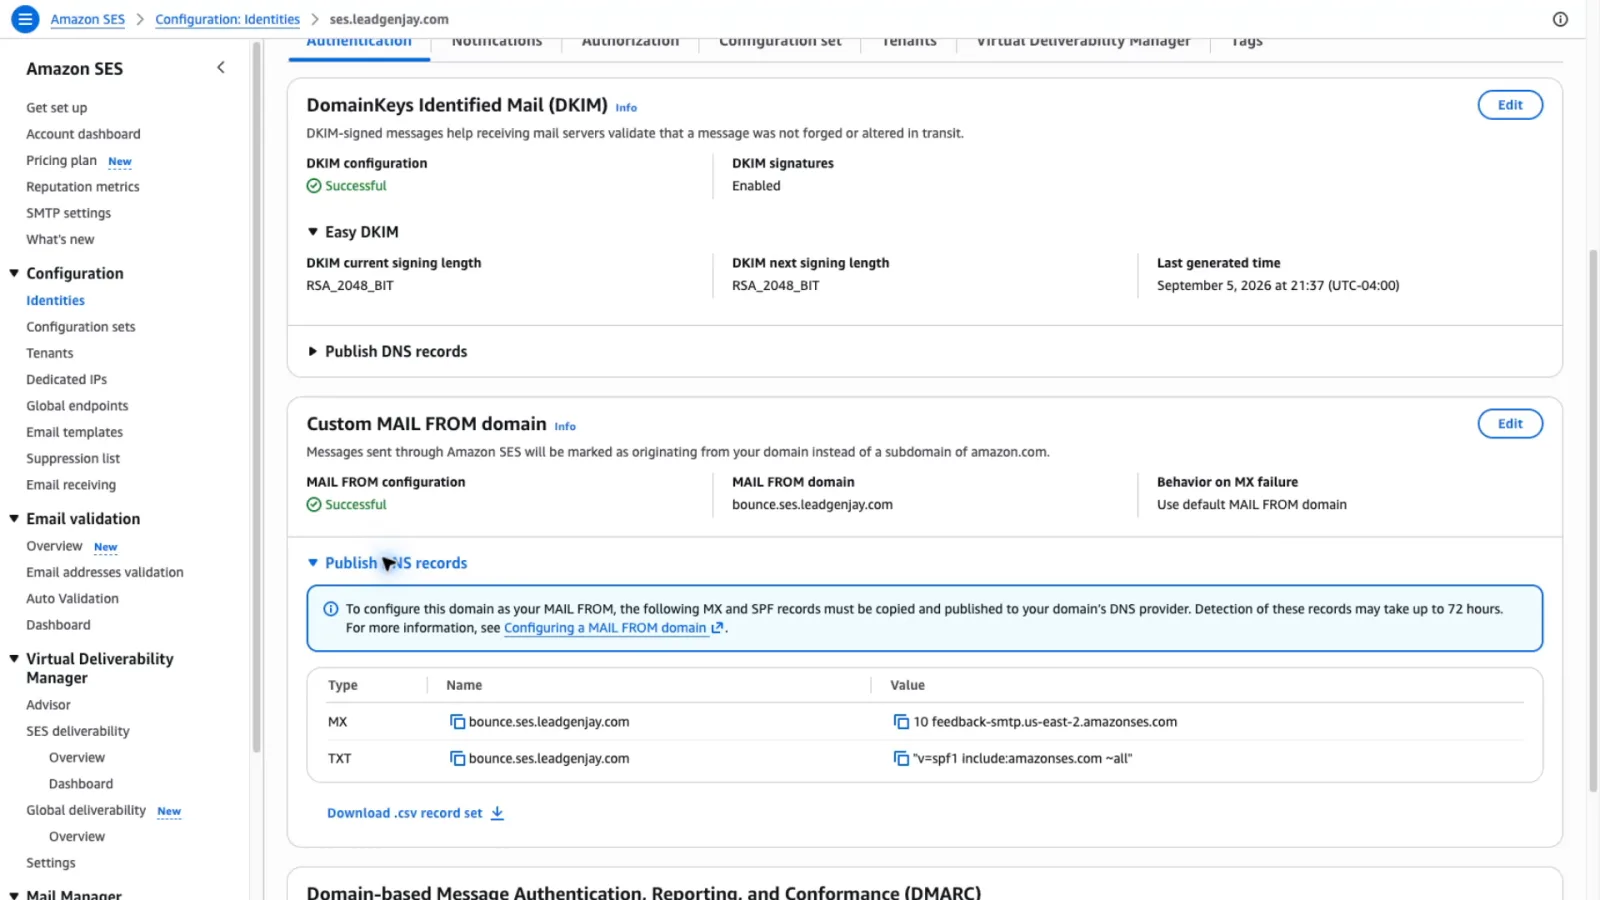Copy the TXT record name bounce.ses.leadgenjay.com
Image resolution: width=1600 pixels, height=900 pixels.
[x=457, y=759]
